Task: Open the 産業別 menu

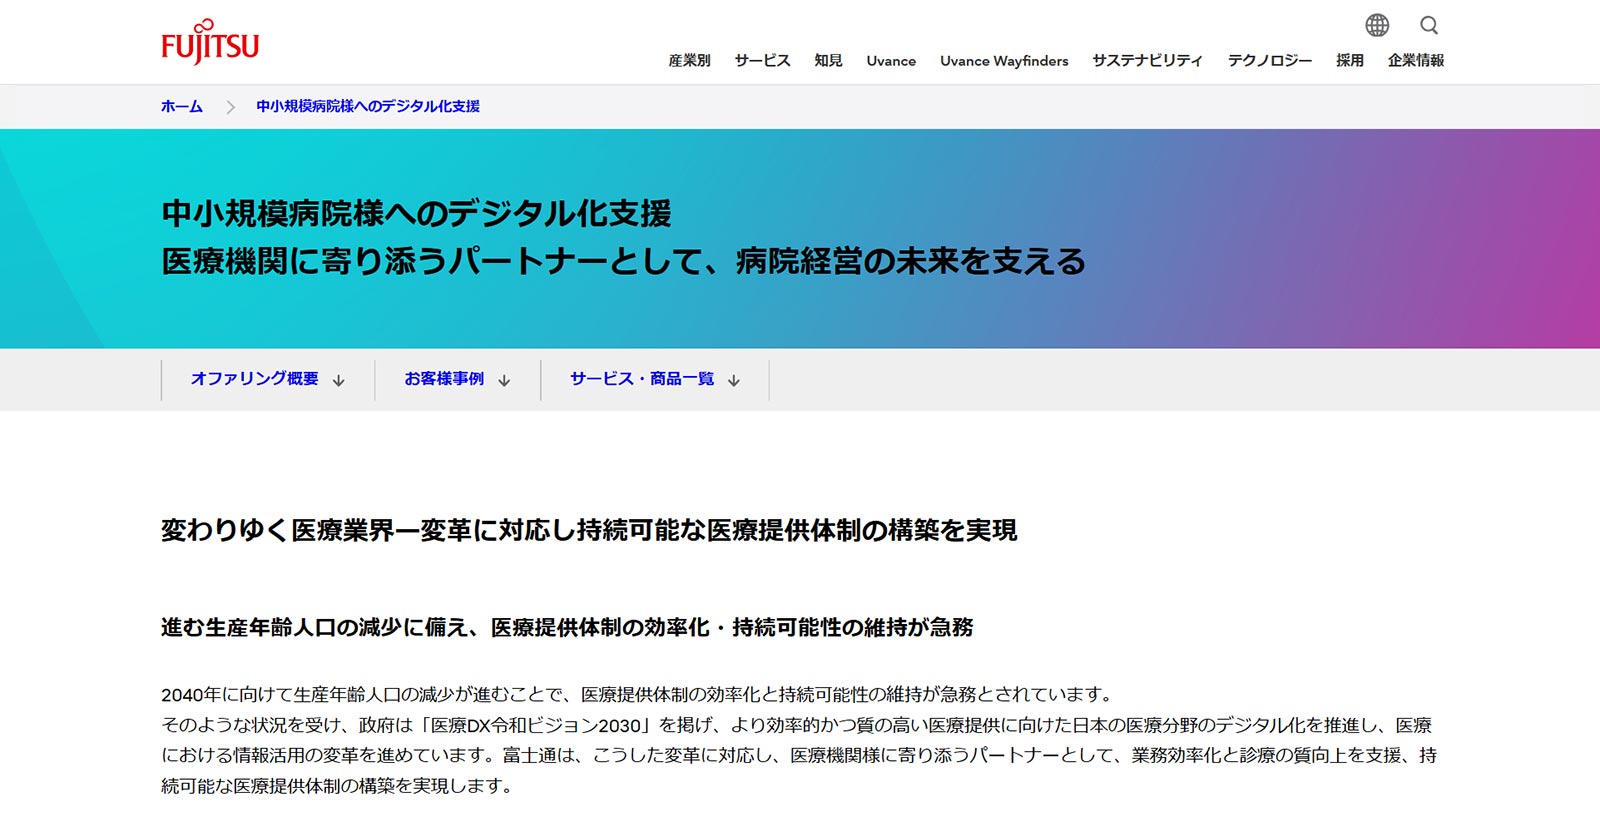Action: click(689, 61)
